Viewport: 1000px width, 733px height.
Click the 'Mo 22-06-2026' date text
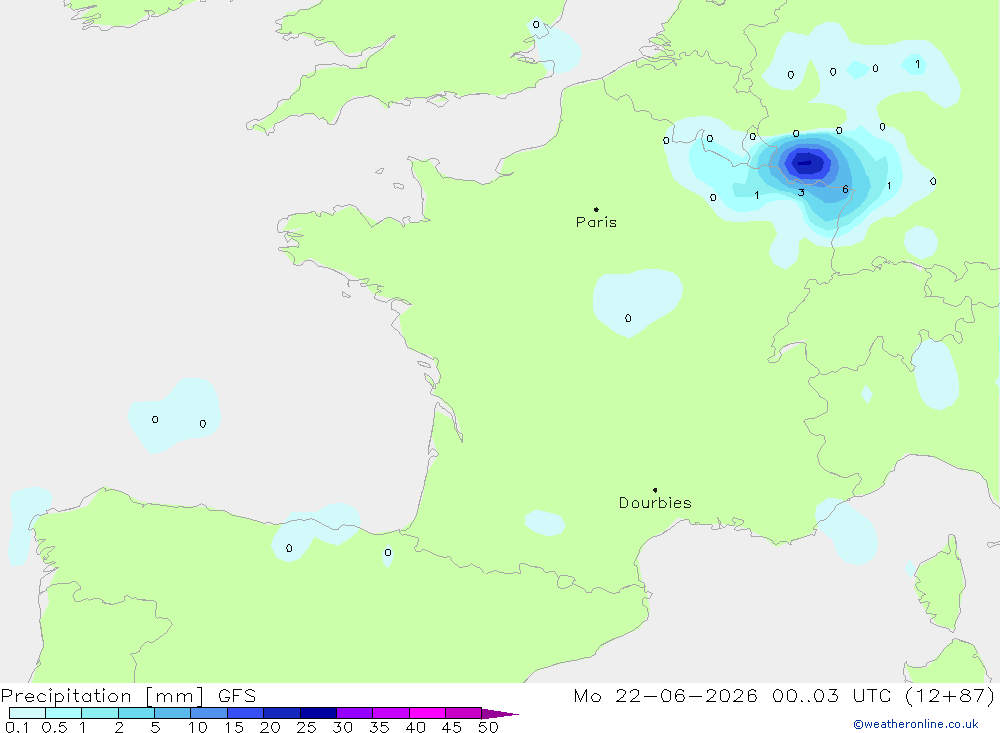[x=665, y=695]
